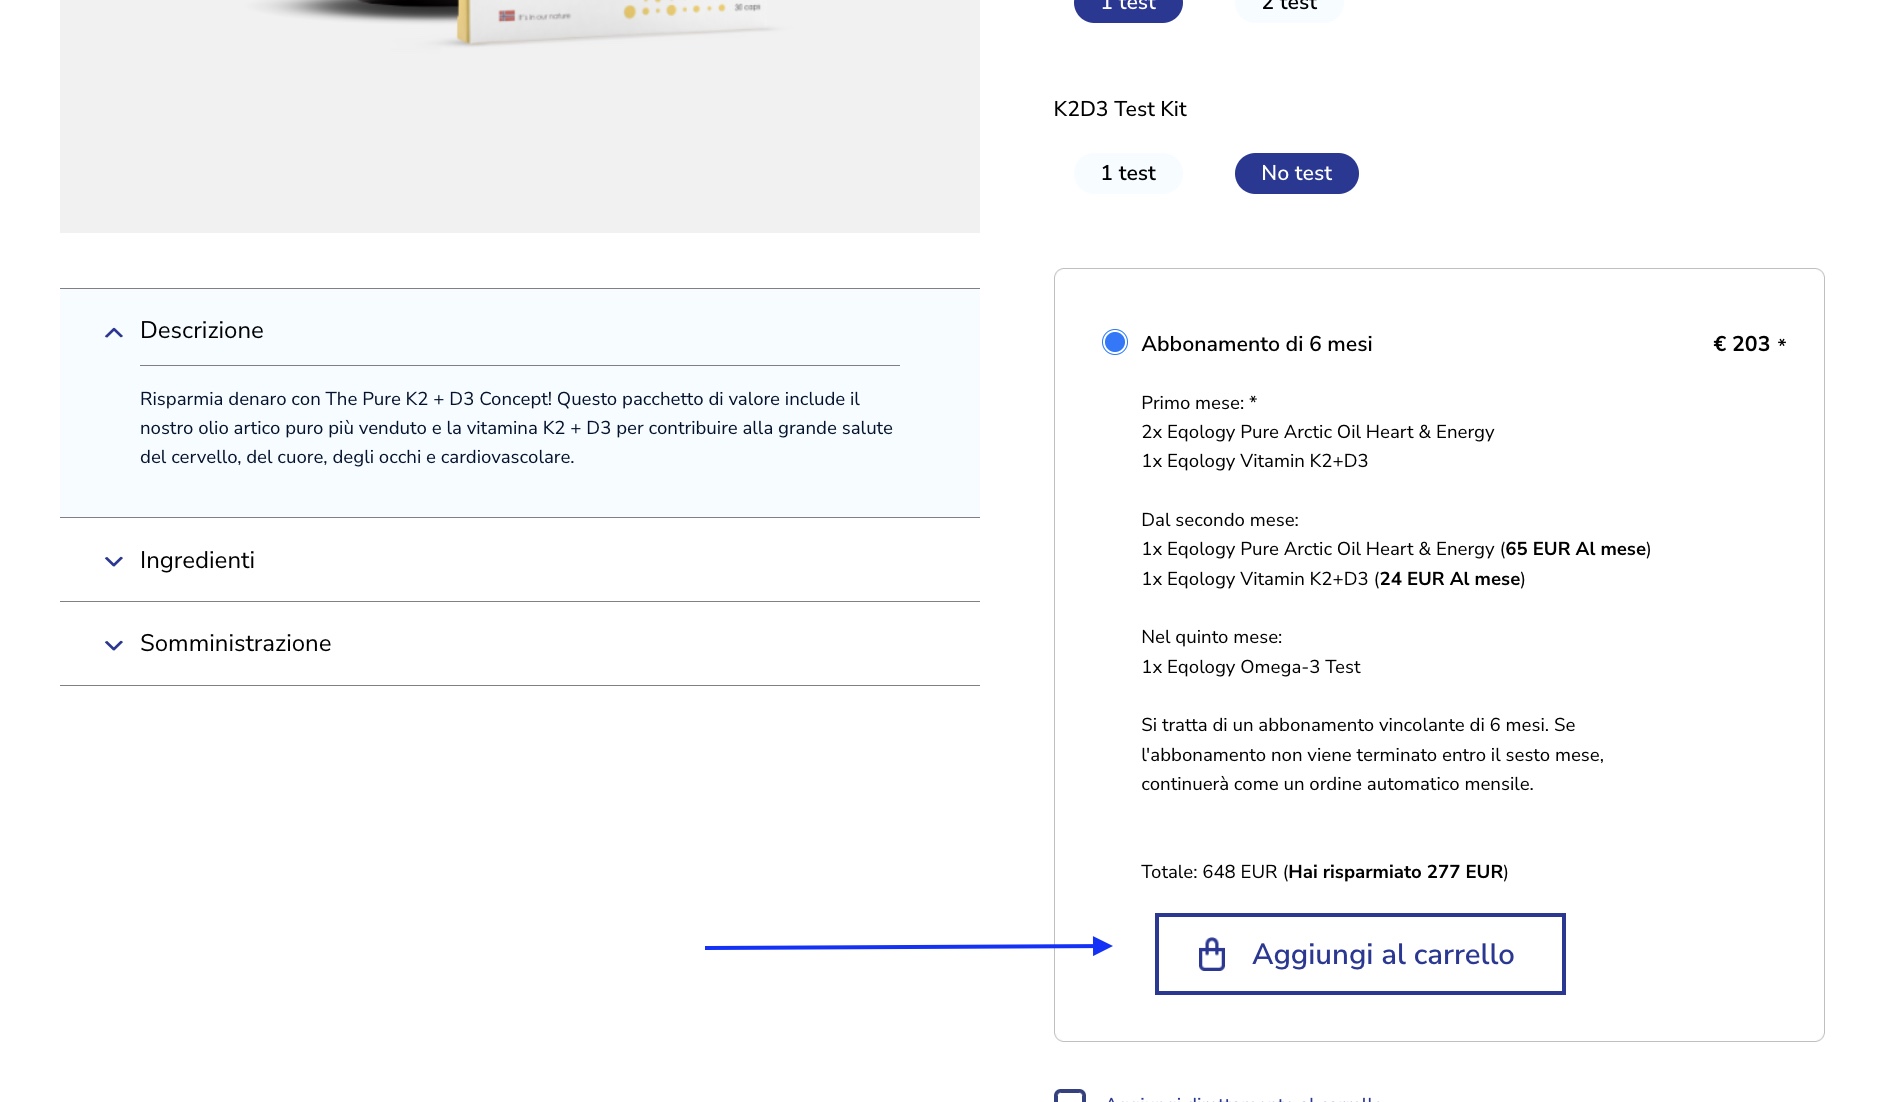Choose the '1 test' option for K2D3 Test Kit

(x=1128, y=173)
